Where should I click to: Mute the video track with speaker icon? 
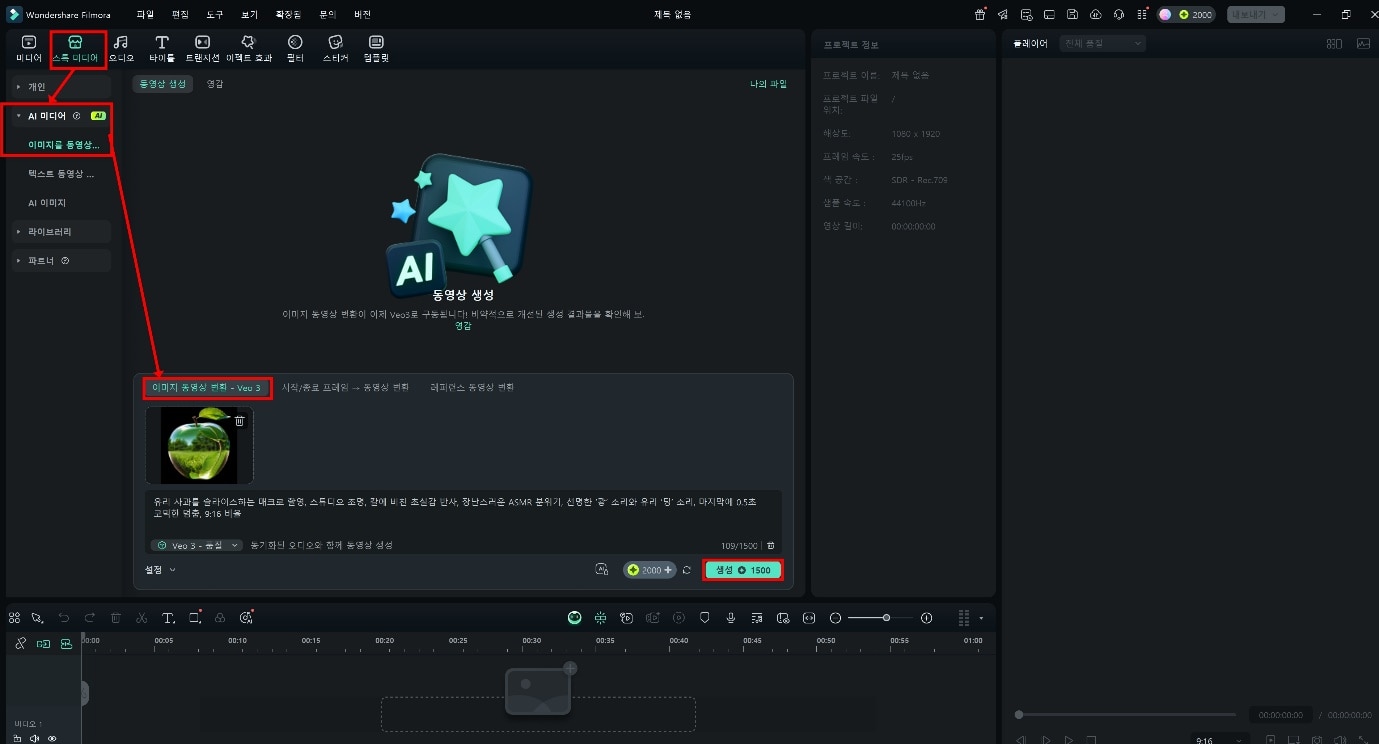35,739
